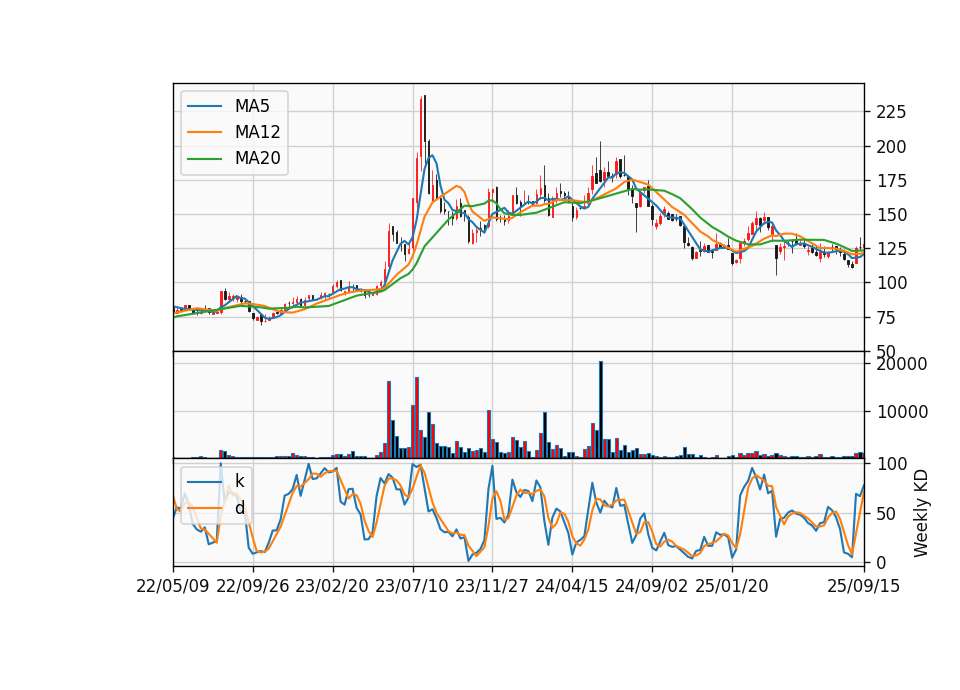960x690 pixels.
Task: Click the 22/05/09 date tick label
Action: [173, 586]
